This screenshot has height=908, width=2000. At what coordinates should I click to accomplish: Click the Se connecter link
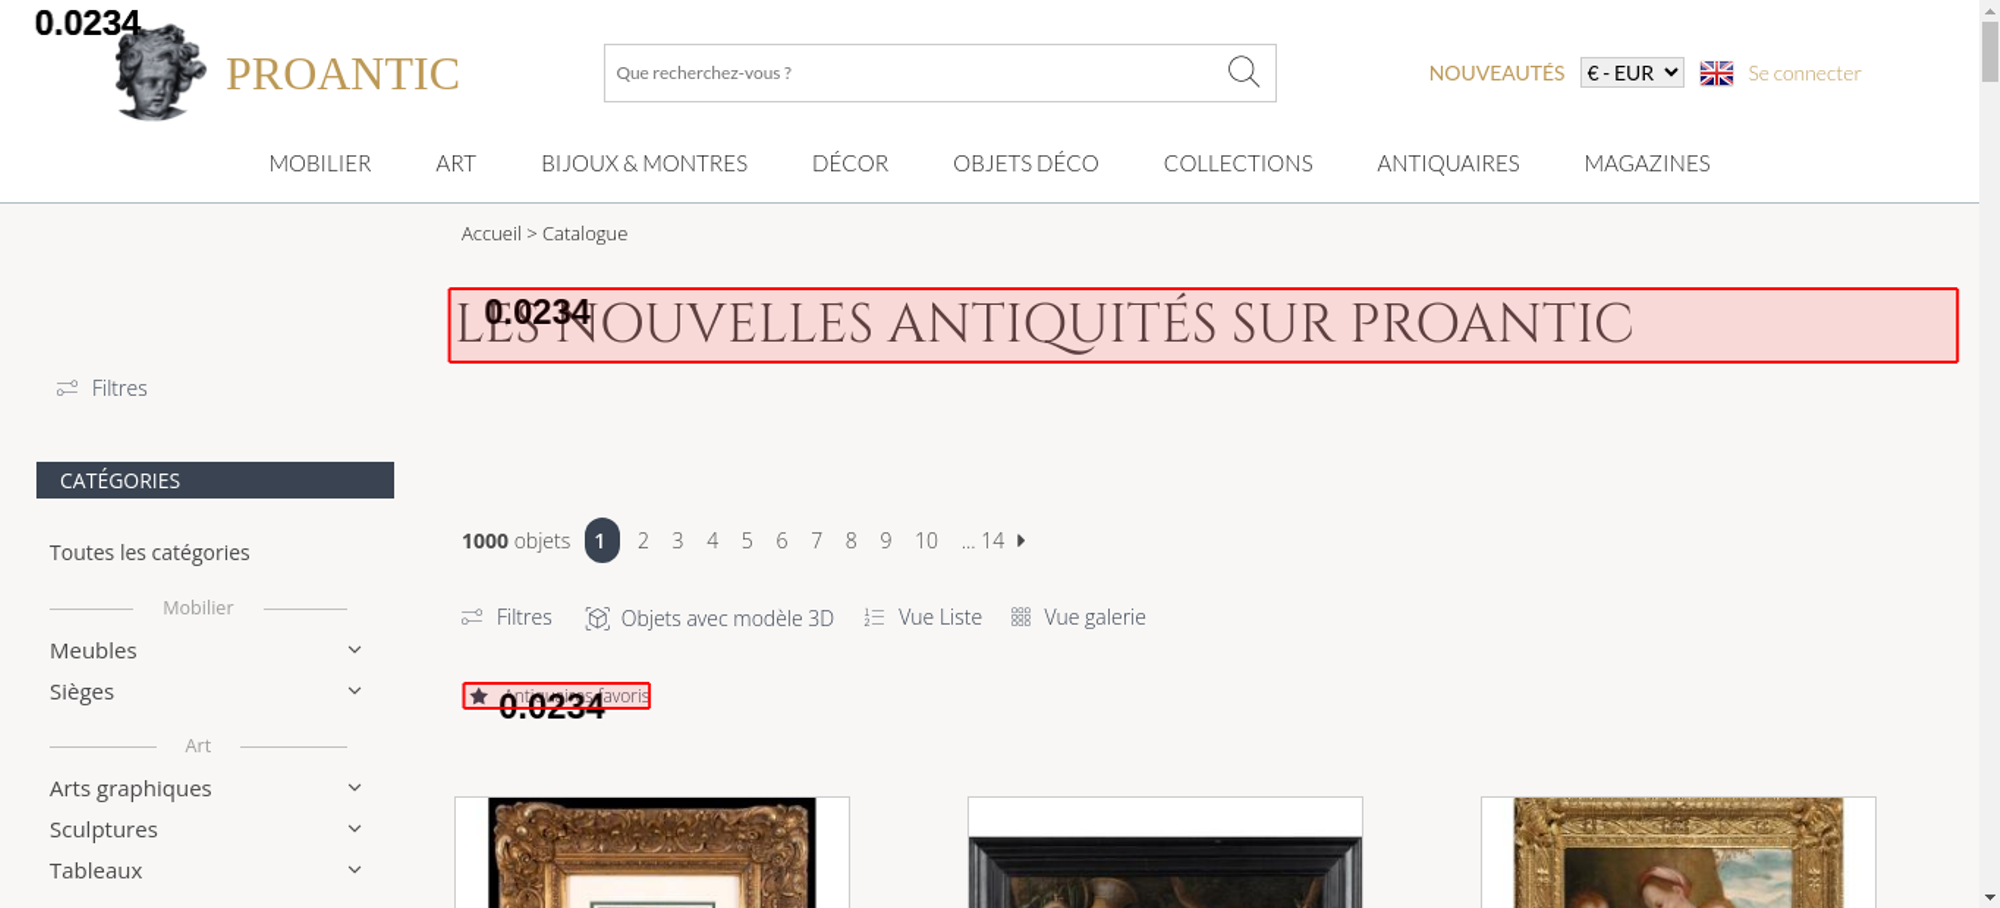(1804, 73)
